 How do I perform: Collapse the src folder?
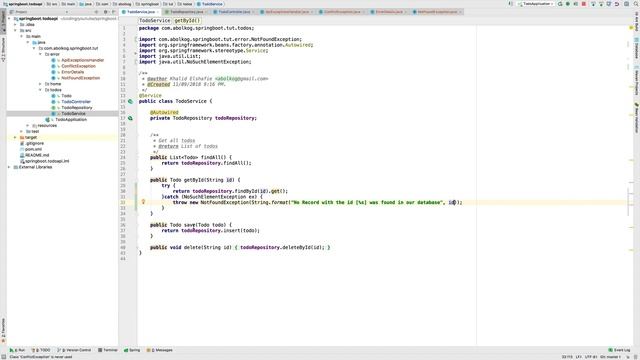point(16,31)
